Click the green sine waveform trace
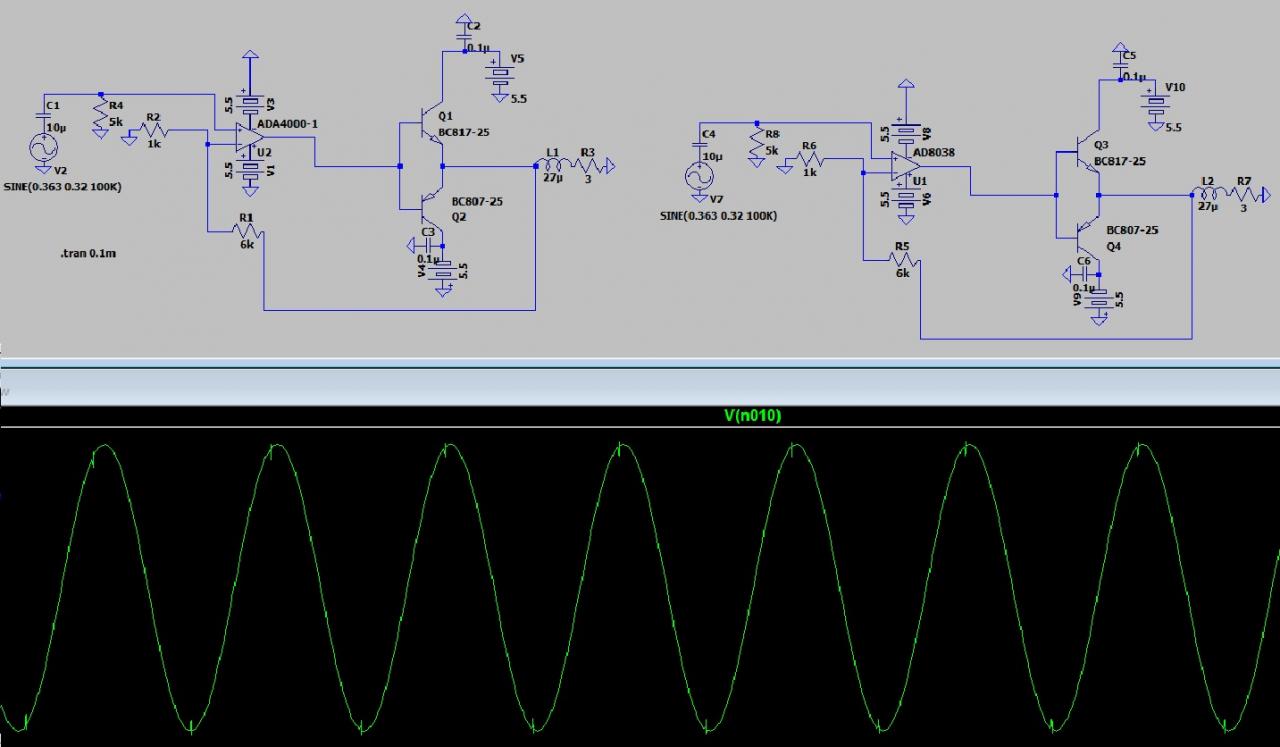Screen dimensions: 1280x747 point(640,588)
